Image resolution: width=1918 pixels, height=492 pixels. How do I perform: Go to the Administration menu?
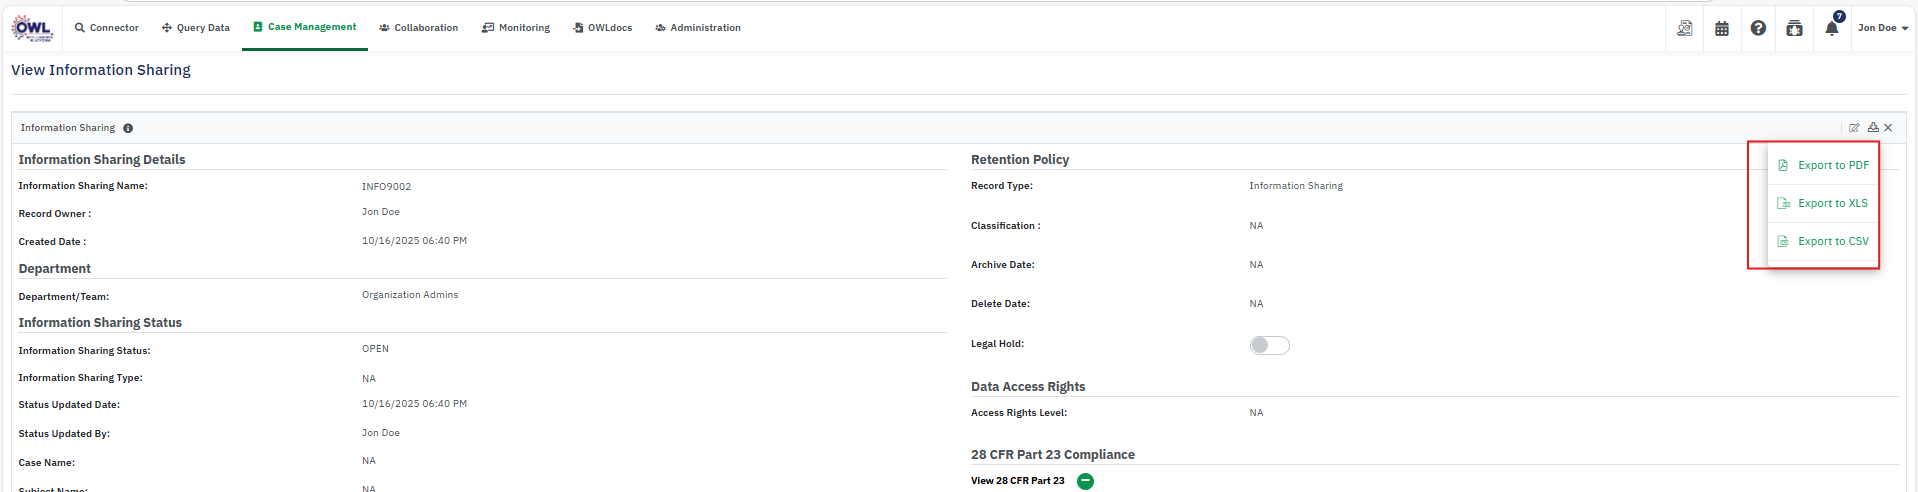698,28
